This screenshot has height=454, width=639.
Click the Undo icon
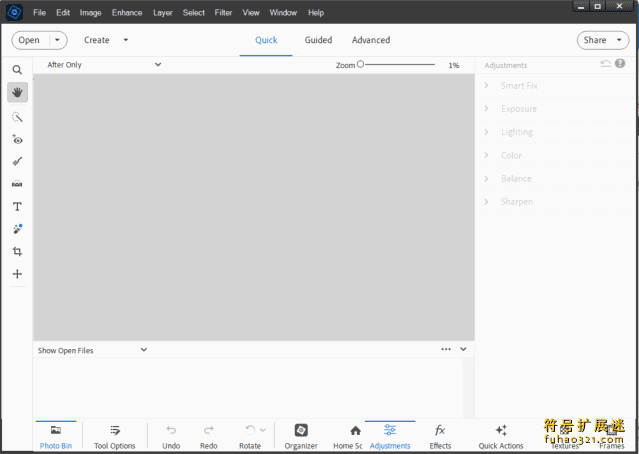(x=171, y=430)
